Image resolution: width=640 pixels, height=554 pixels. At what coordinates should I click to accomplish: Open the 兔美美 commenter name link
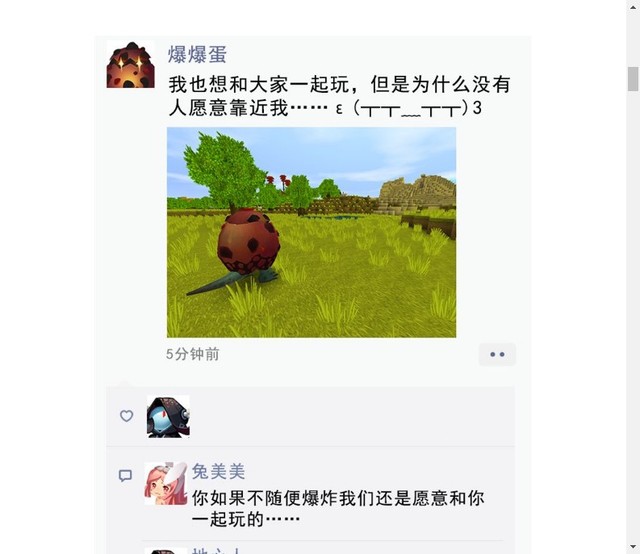pos(218,472)
